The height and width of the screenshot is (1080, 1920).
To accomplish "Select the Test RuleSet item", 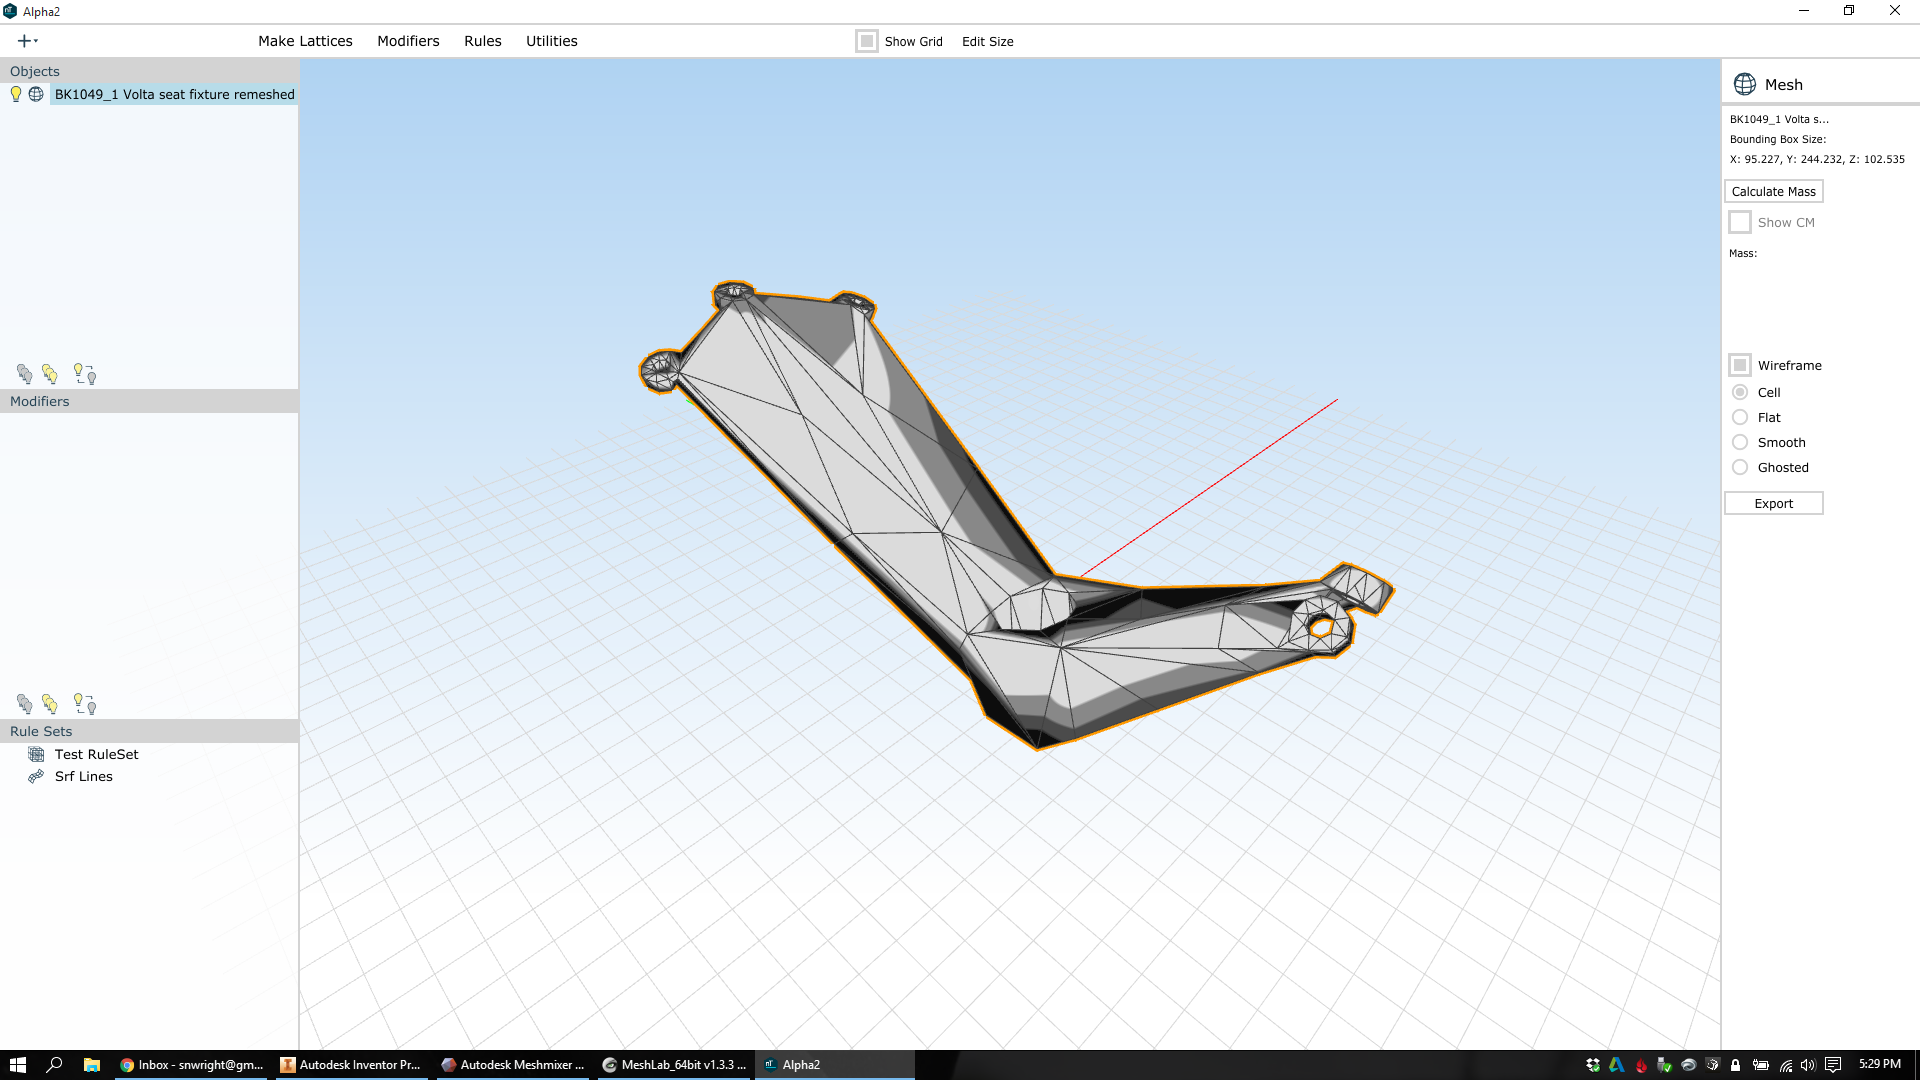I will tap(97, 754).
